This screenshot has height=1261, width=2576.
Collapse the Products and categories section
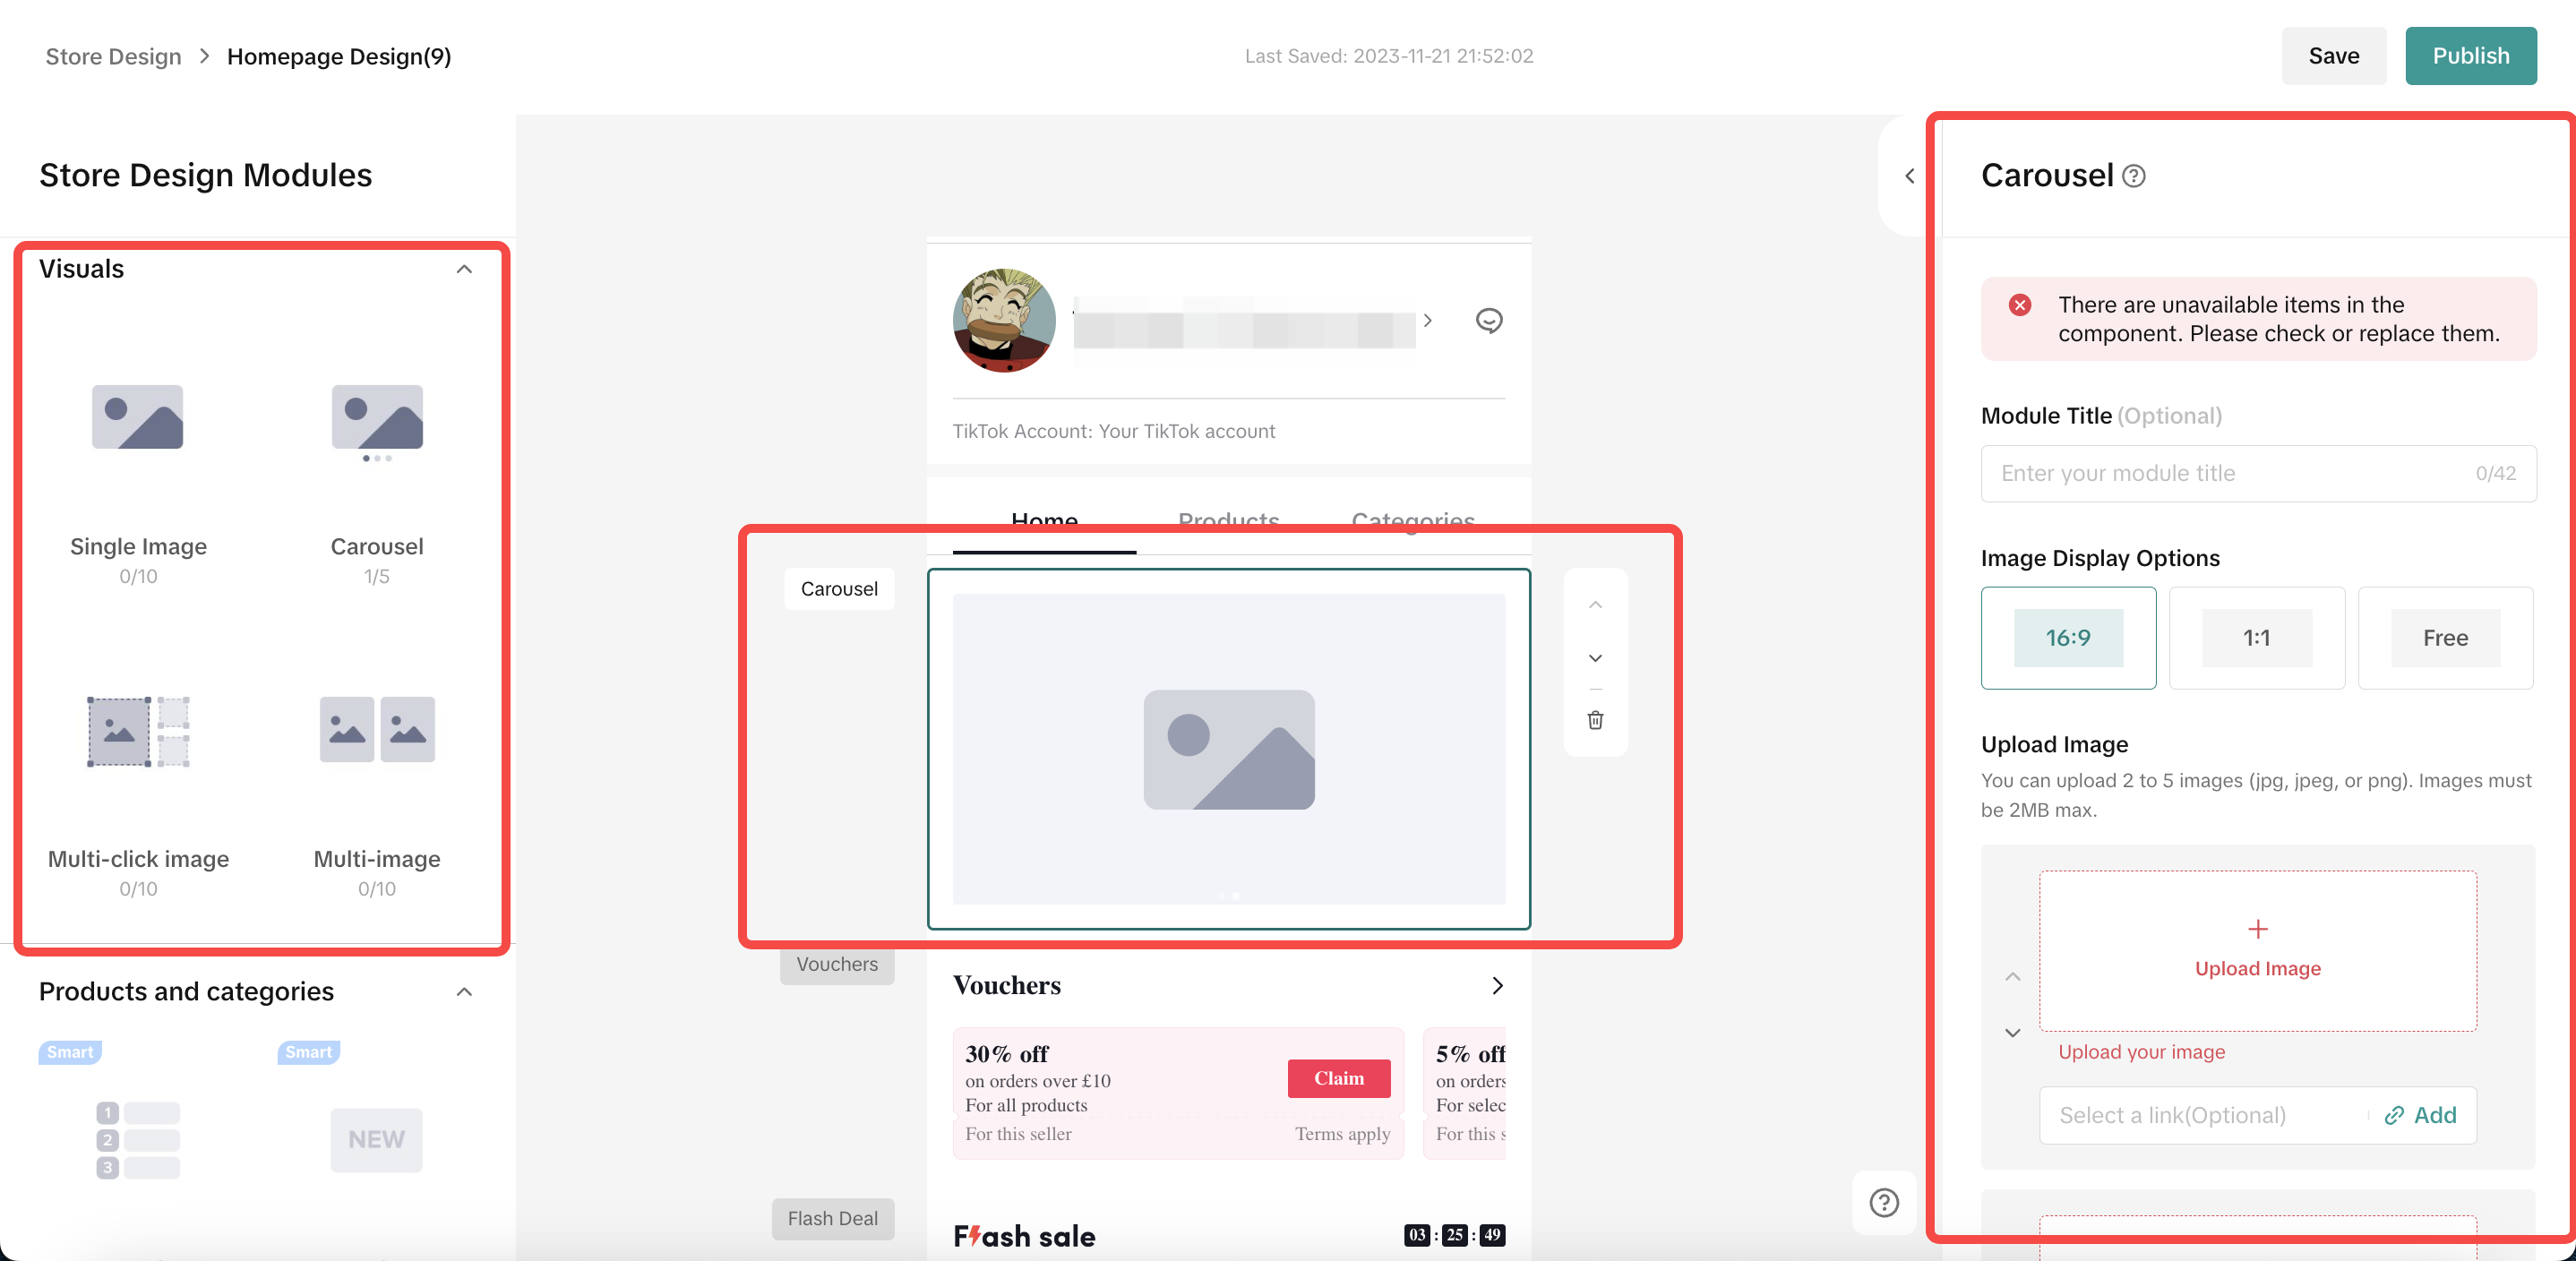click(464, 992)
